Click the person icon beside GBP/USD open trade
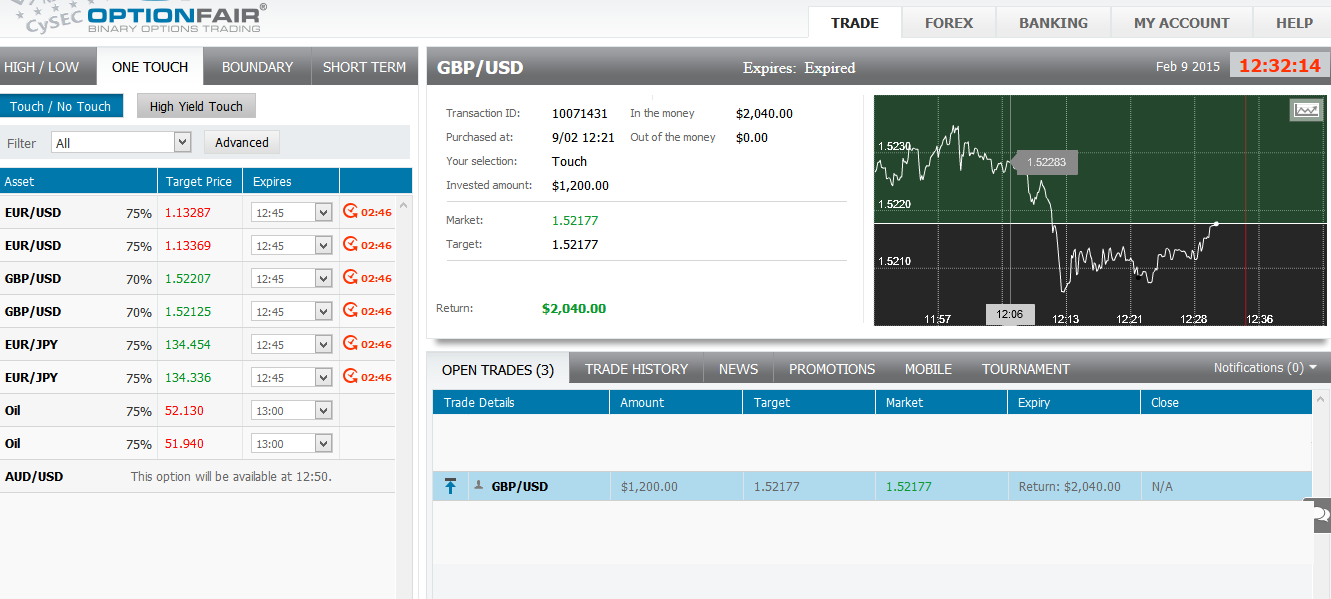The image size is (1331, 599). pos(479,486)
